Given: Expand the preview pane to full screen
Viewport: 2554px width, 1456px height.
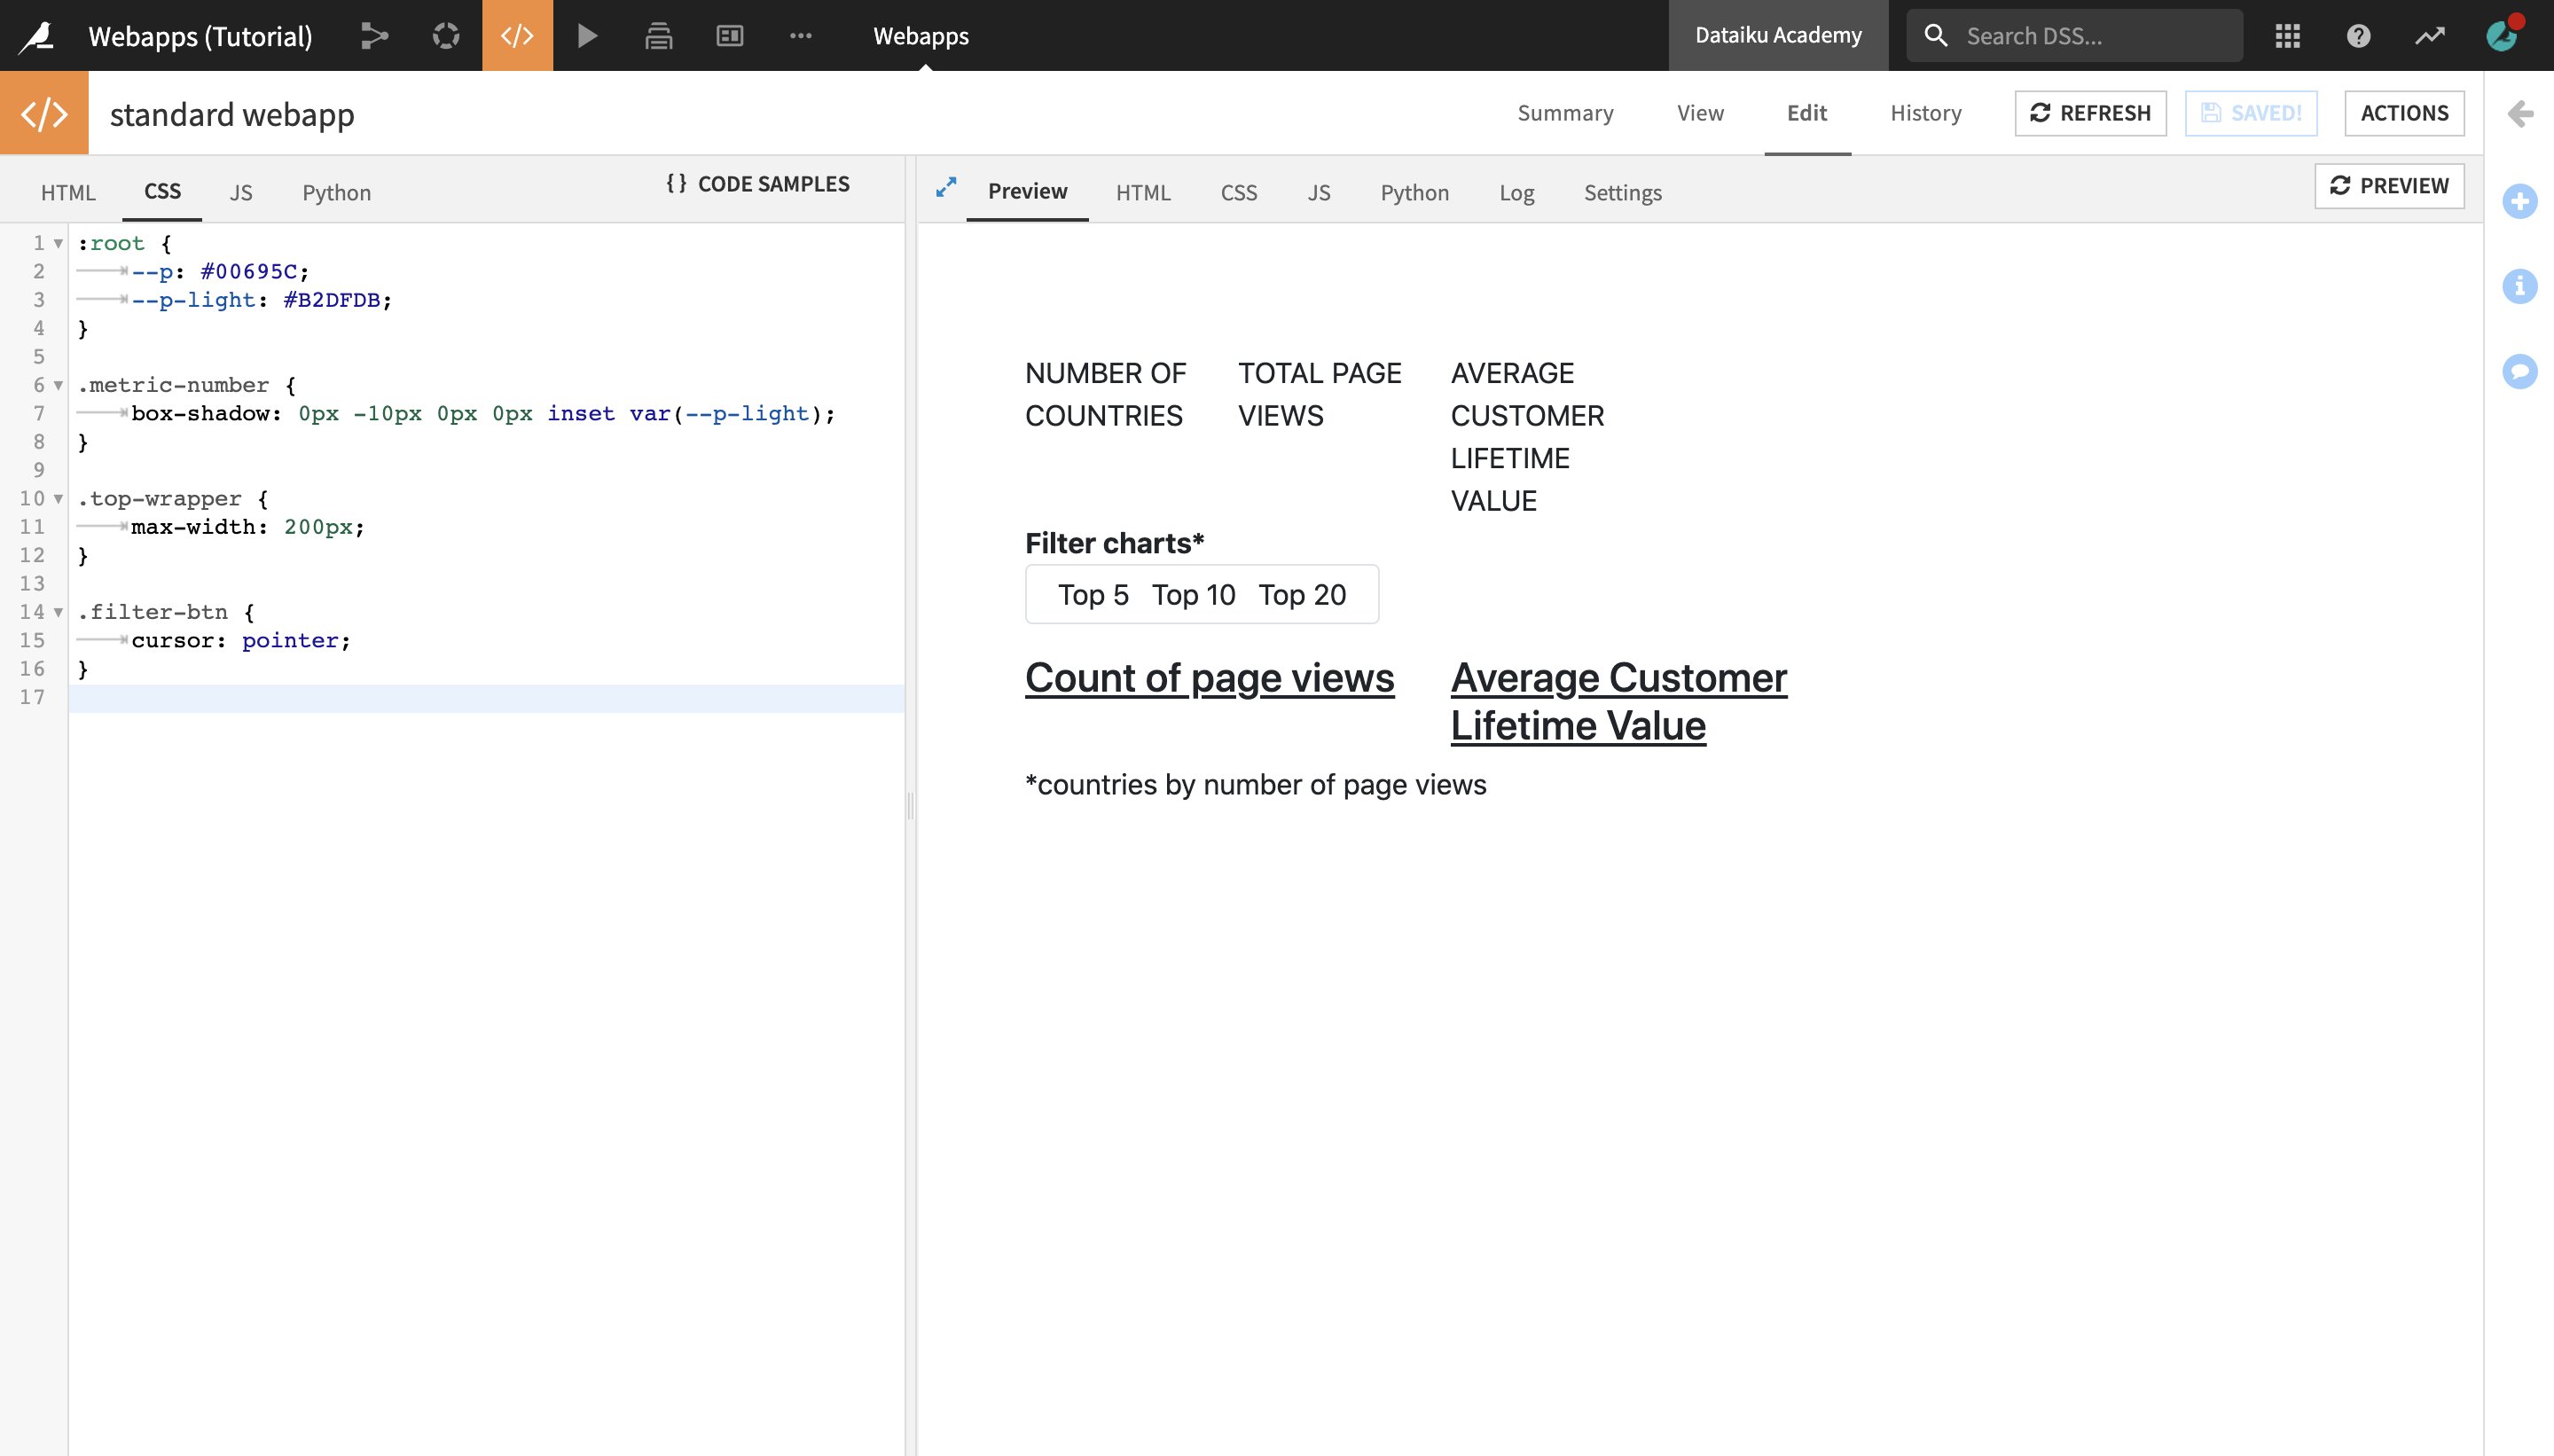Looking at the screenshot, I should coord(946,187).
